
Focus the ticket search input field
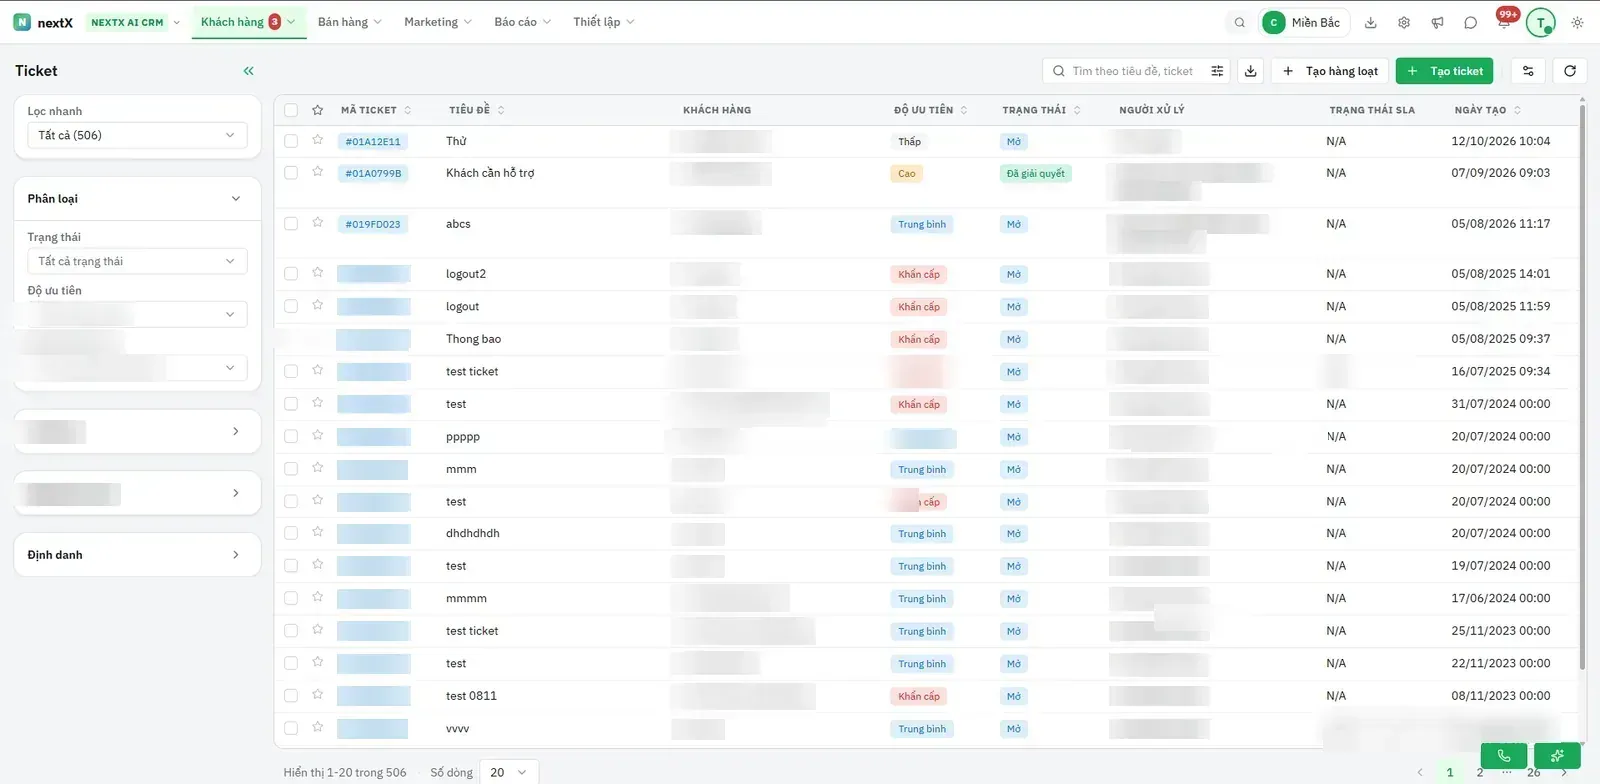pos(1132,71)
